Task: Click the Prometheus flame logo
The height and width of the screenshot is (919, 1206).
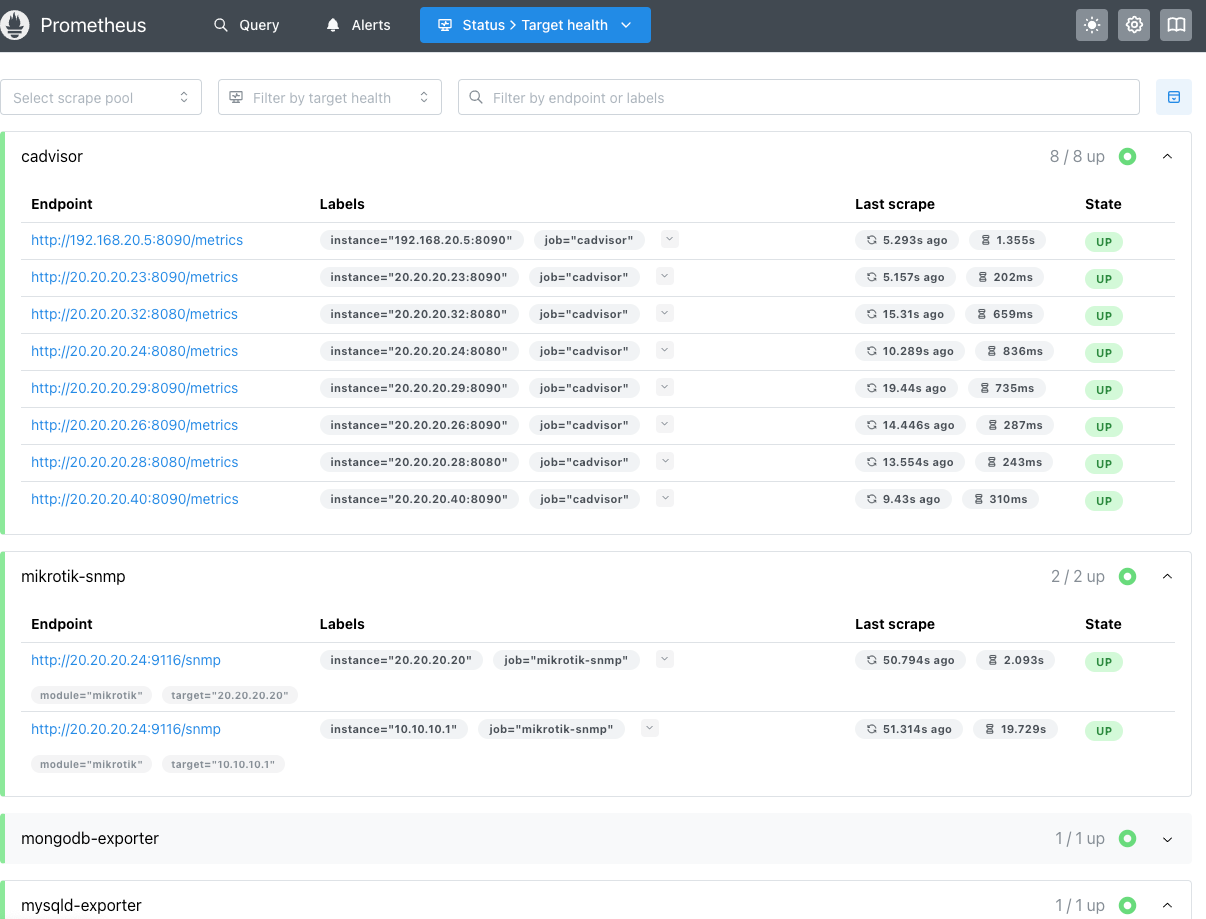Action: (x=15, y=25)
